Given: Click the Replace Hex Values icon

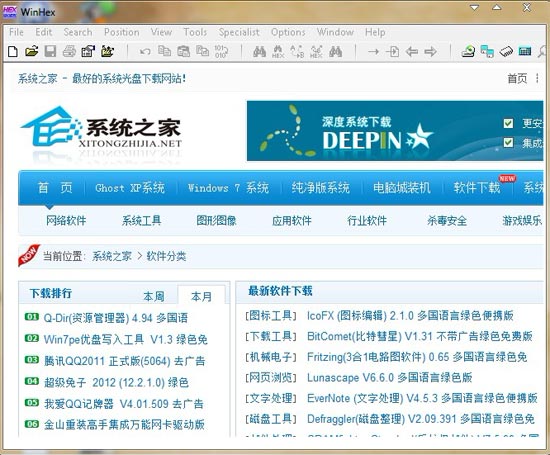Looking at the screenshot, I should point(316,52).
